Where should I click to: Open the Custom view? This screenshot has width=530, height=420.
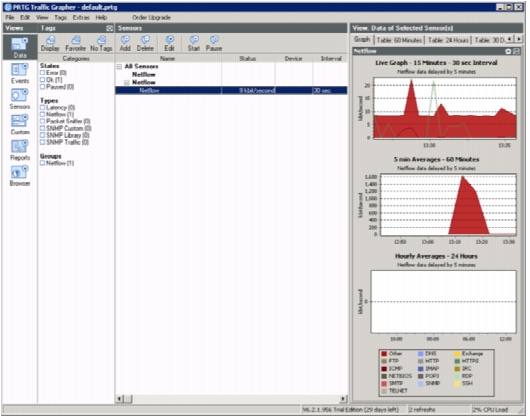click(x=20, y=125)
